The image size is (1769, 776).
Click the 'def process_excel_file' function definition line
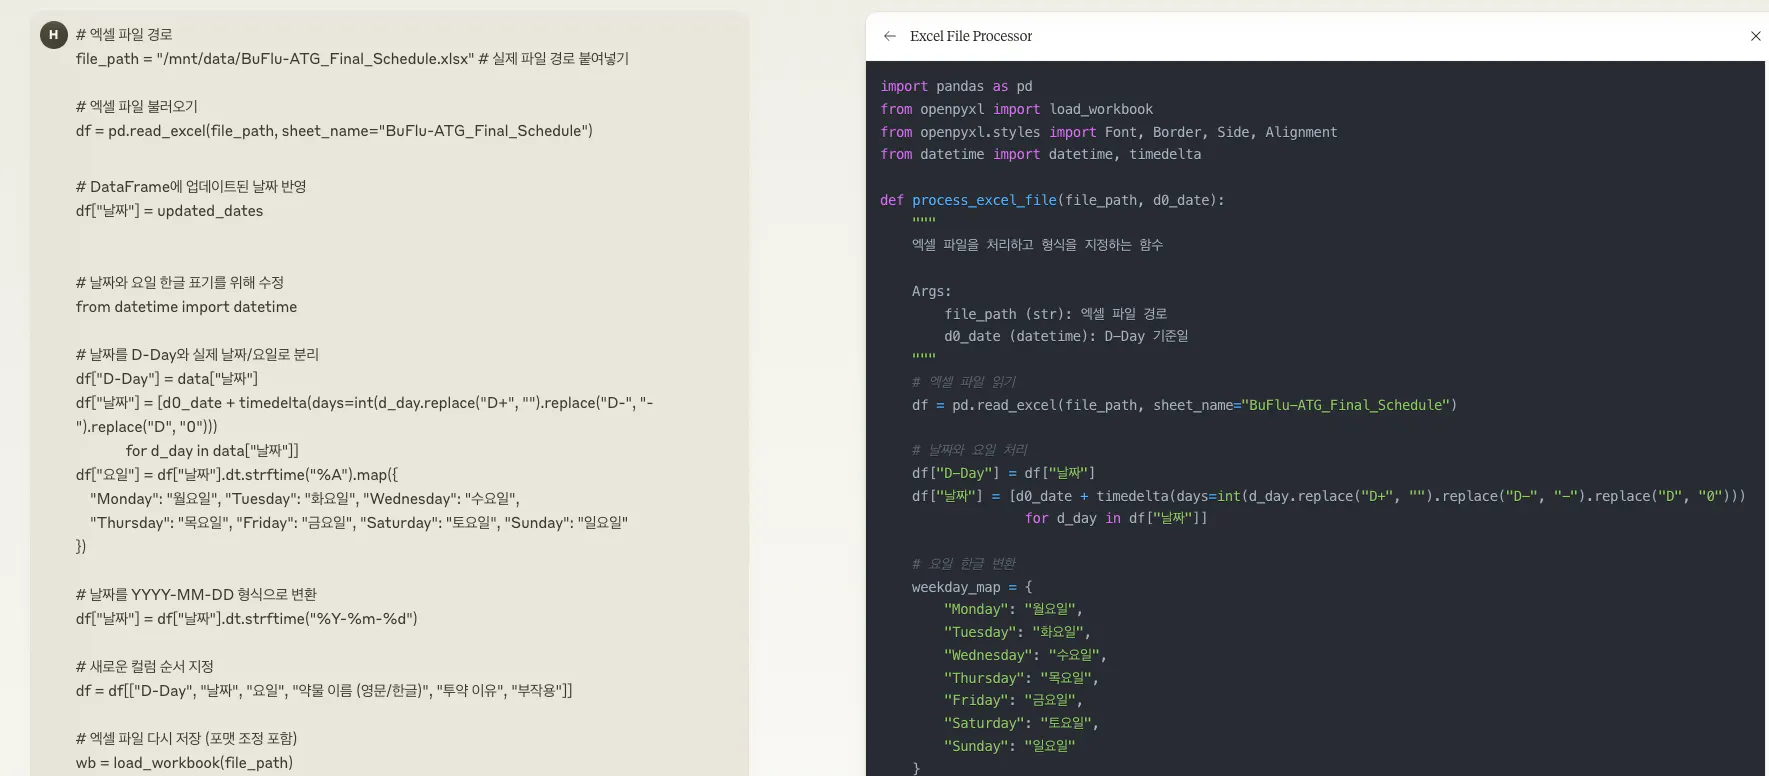click(x=1052, y=200)
